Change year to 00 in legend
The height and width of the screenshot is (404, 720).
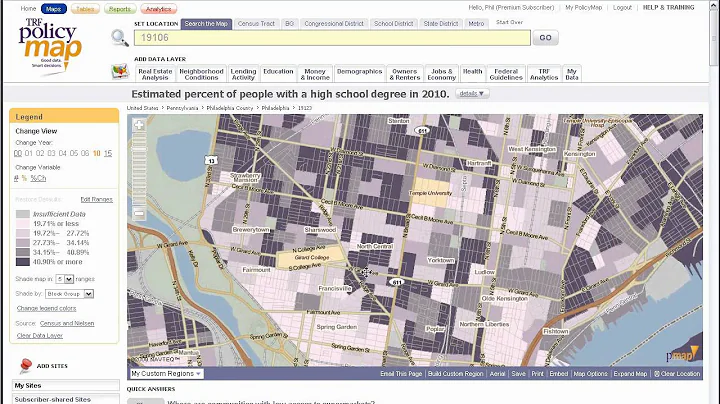pyautogui.click(x=18, y=153)
